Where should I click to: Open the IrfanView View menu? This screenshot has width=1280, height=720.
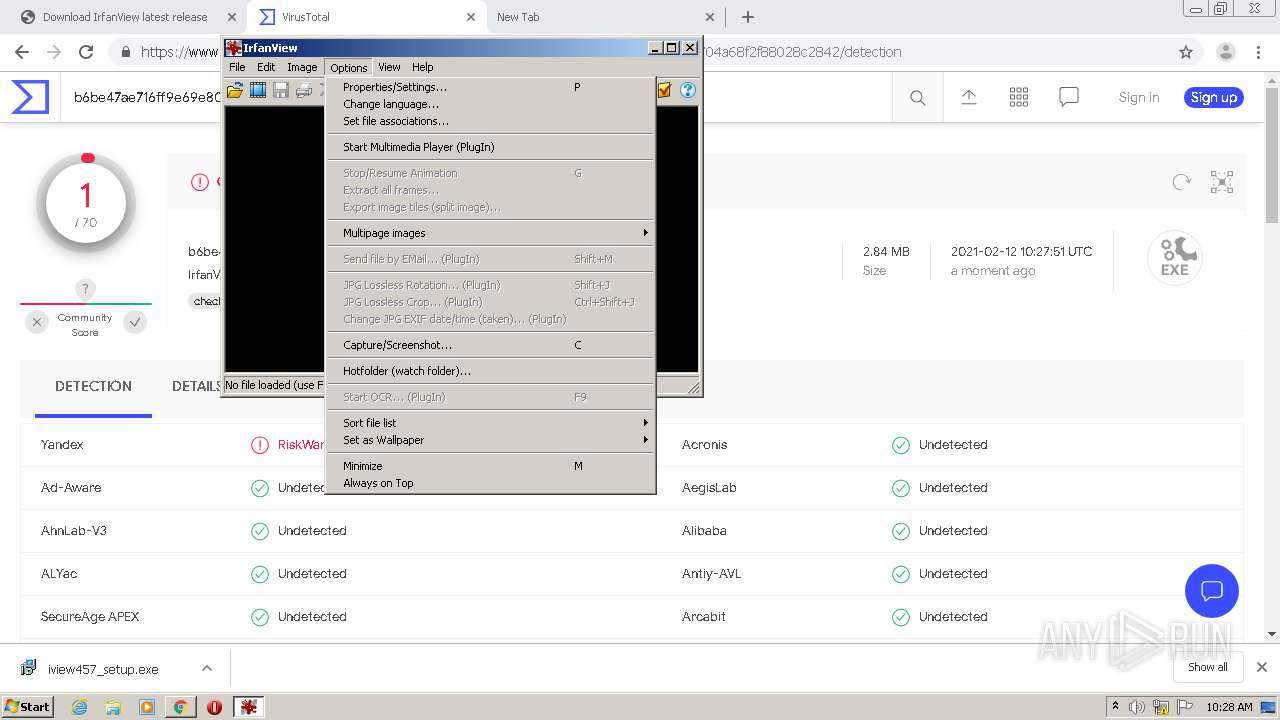coord(389,67)
